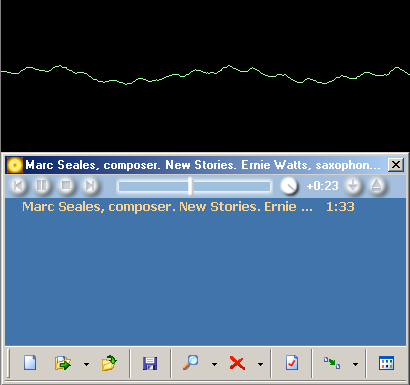
Task: Stop playback with the square button
Action: (66, 186)
